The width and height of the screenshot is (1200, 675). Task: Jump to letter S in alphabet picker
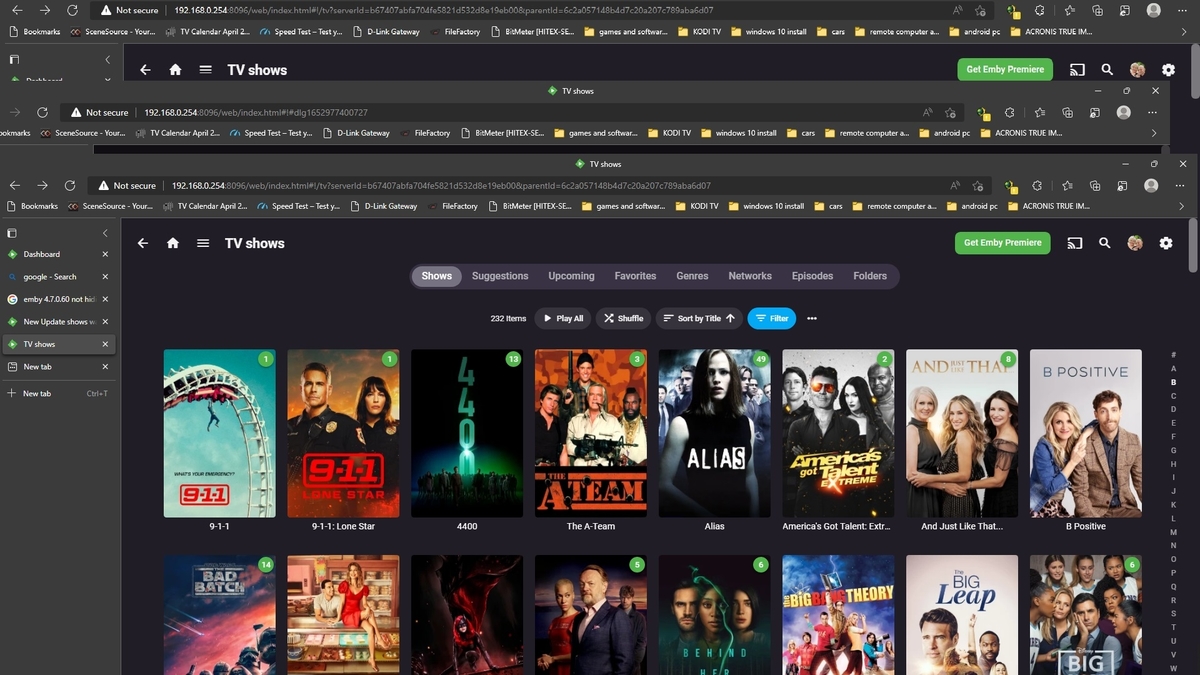coord(1173,614)
